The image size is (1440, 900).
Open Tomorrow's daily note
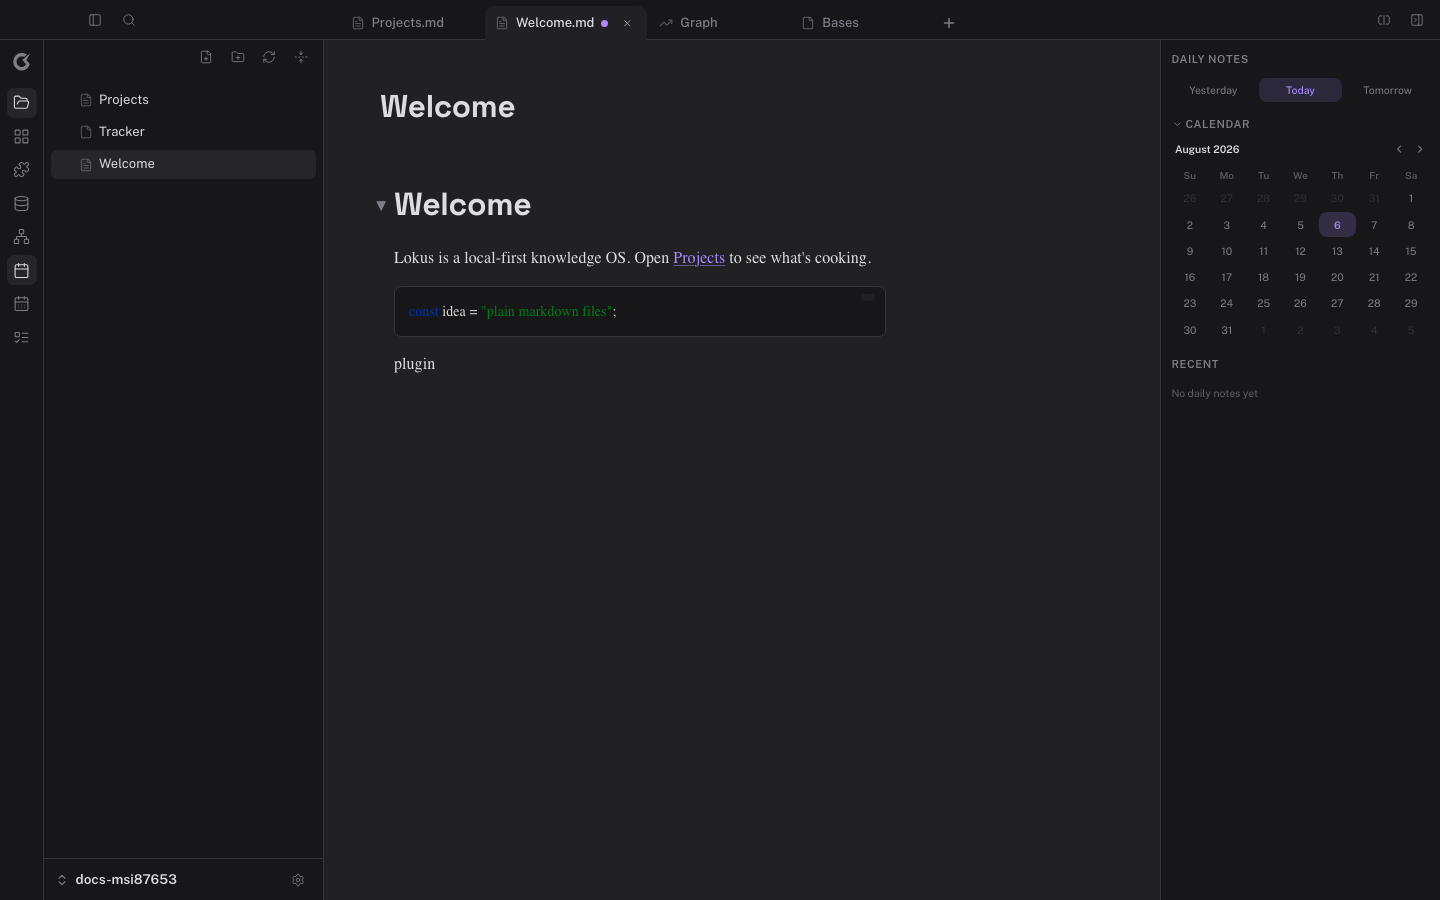pyautogui.click(x=1387, y=90)
